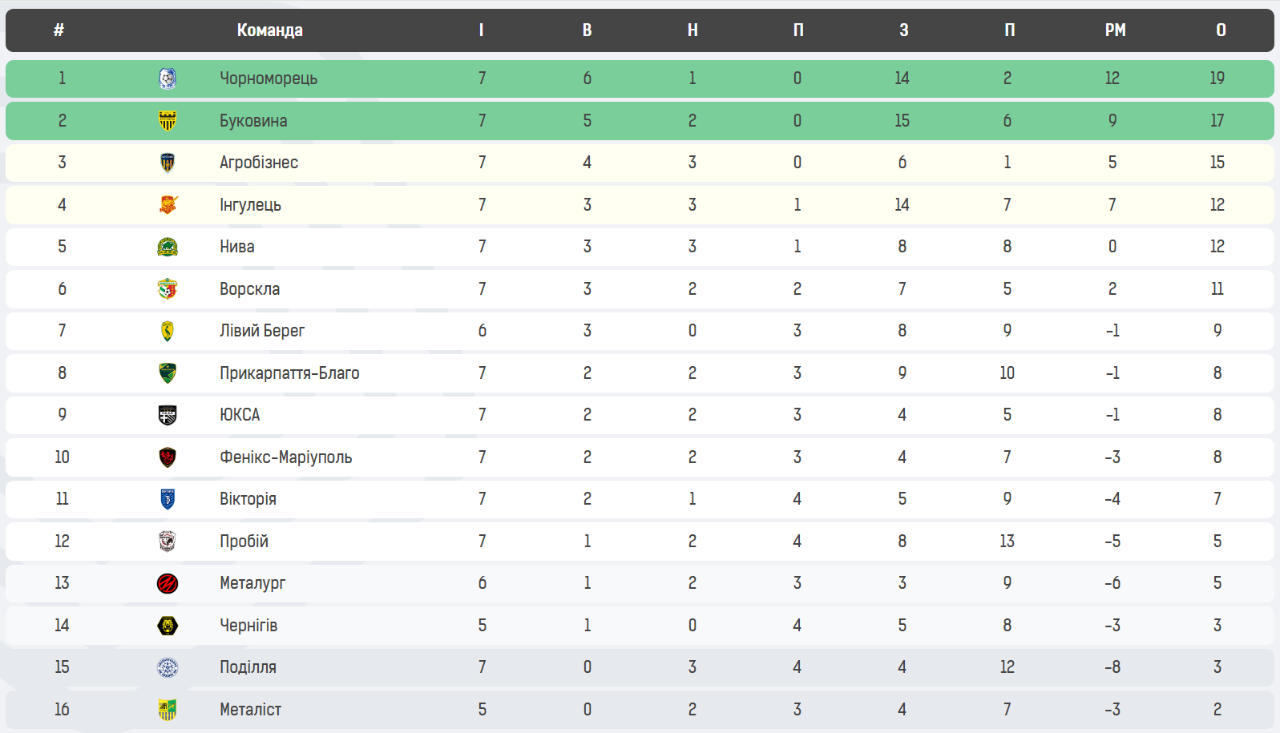This screenshot has height=733, width=1280.
Task: Select the Фенікс-Маріуполь club logo
Action: (x=168, y=457)
